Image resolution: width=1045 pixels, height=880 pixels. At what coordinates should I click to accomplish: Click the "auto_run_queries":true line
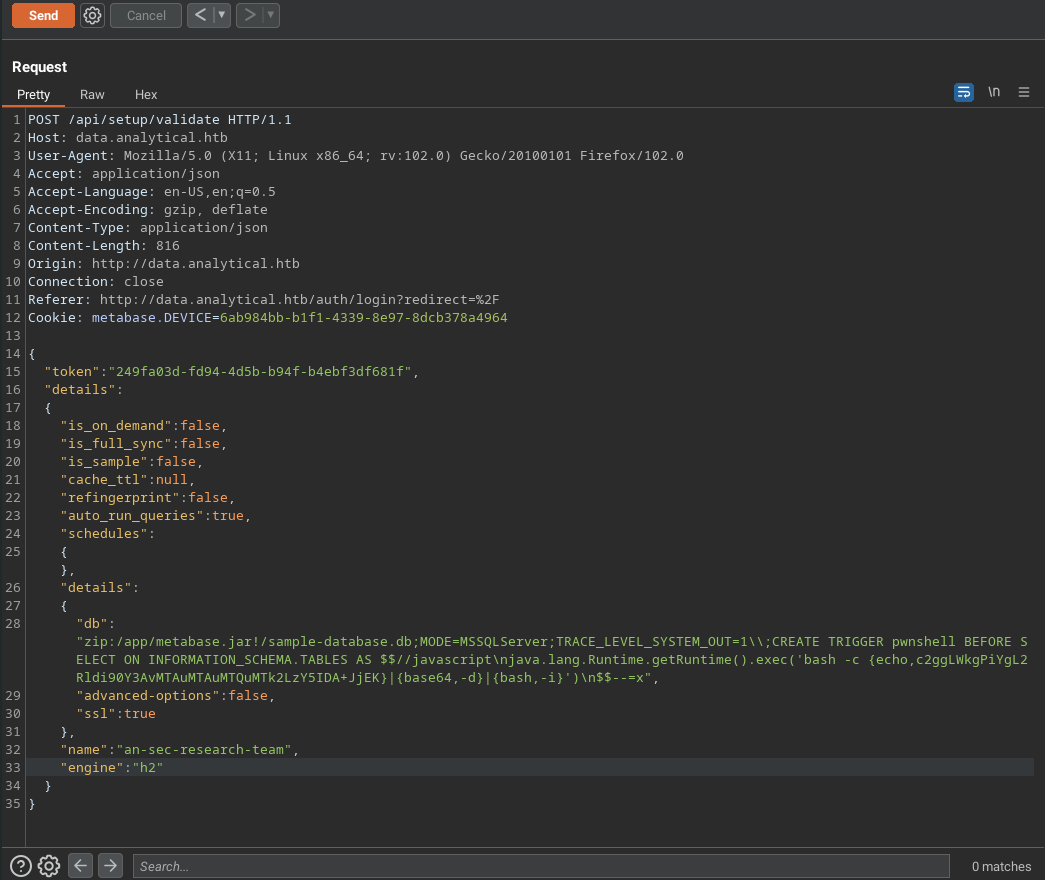point(155,515)
